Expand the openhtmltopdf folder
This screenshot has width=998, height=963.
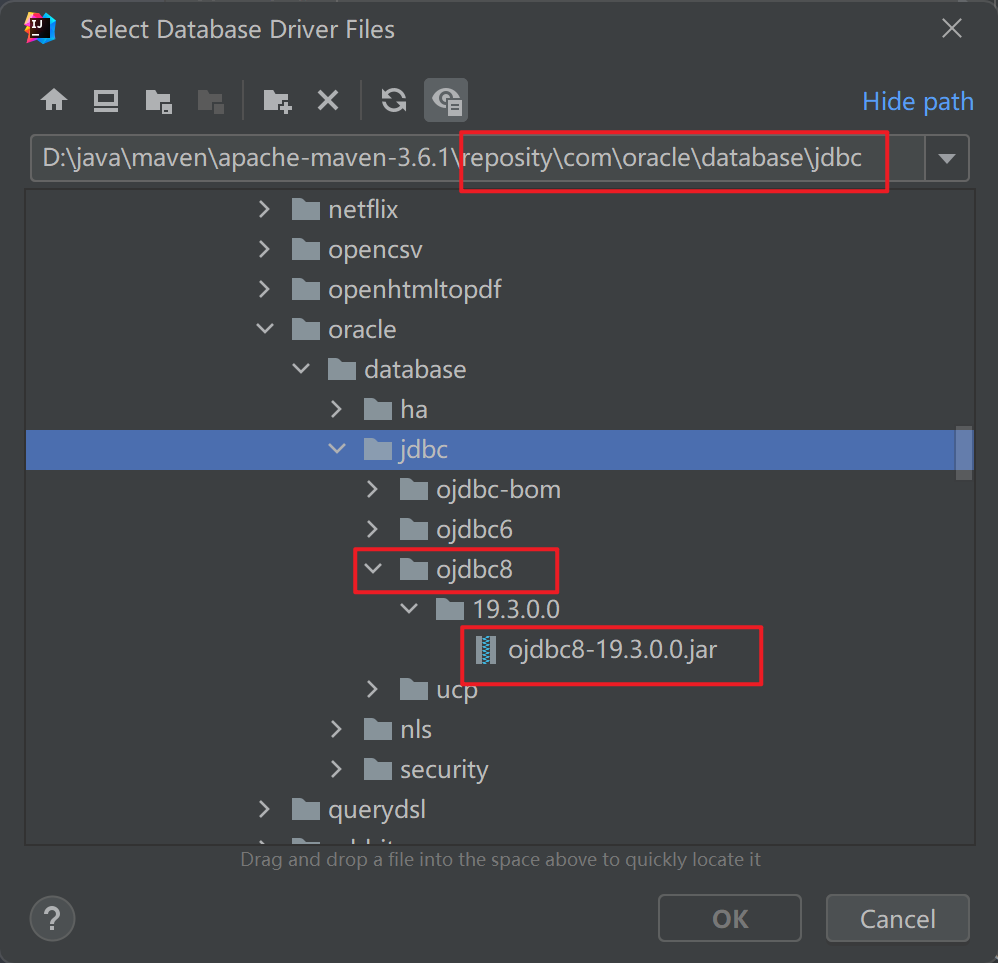tap(265, 290)
